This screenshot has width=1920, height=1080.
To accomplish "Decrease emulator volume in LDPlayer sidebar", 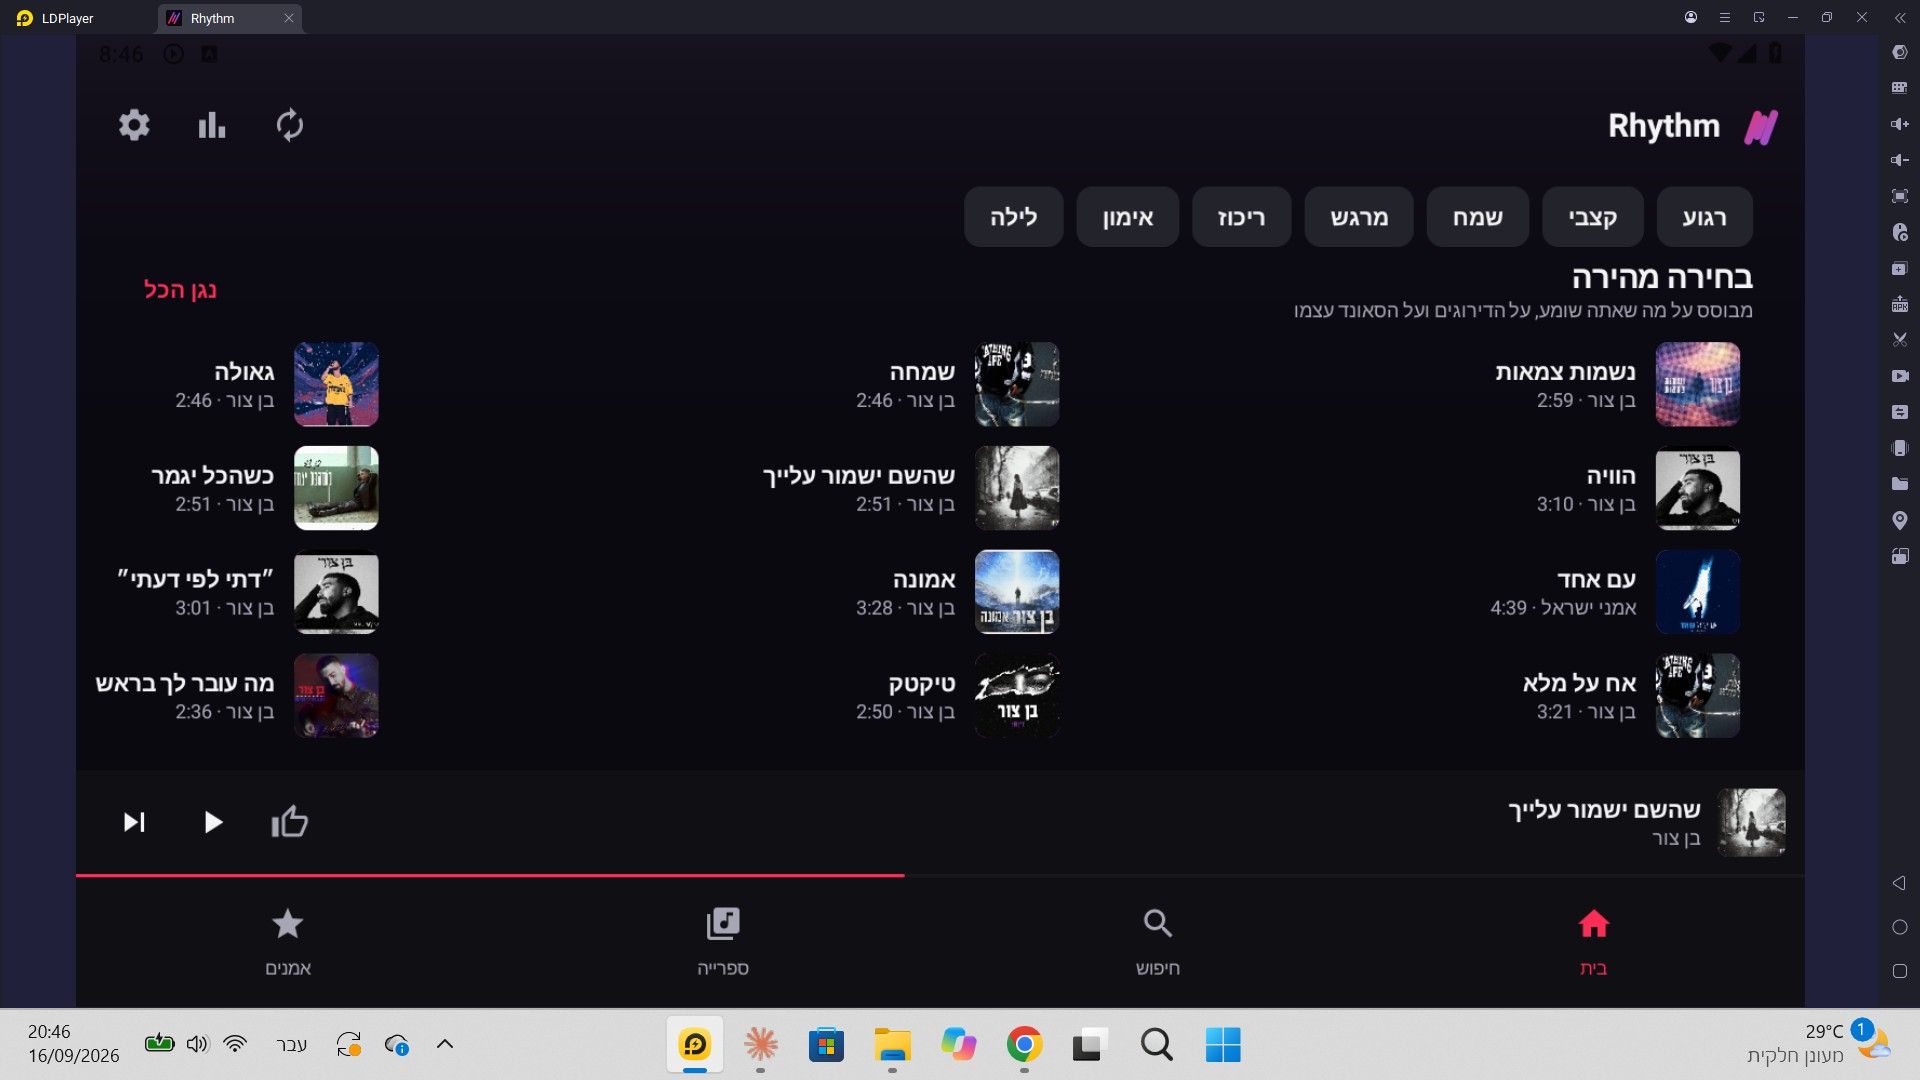I will point(1900,160).
